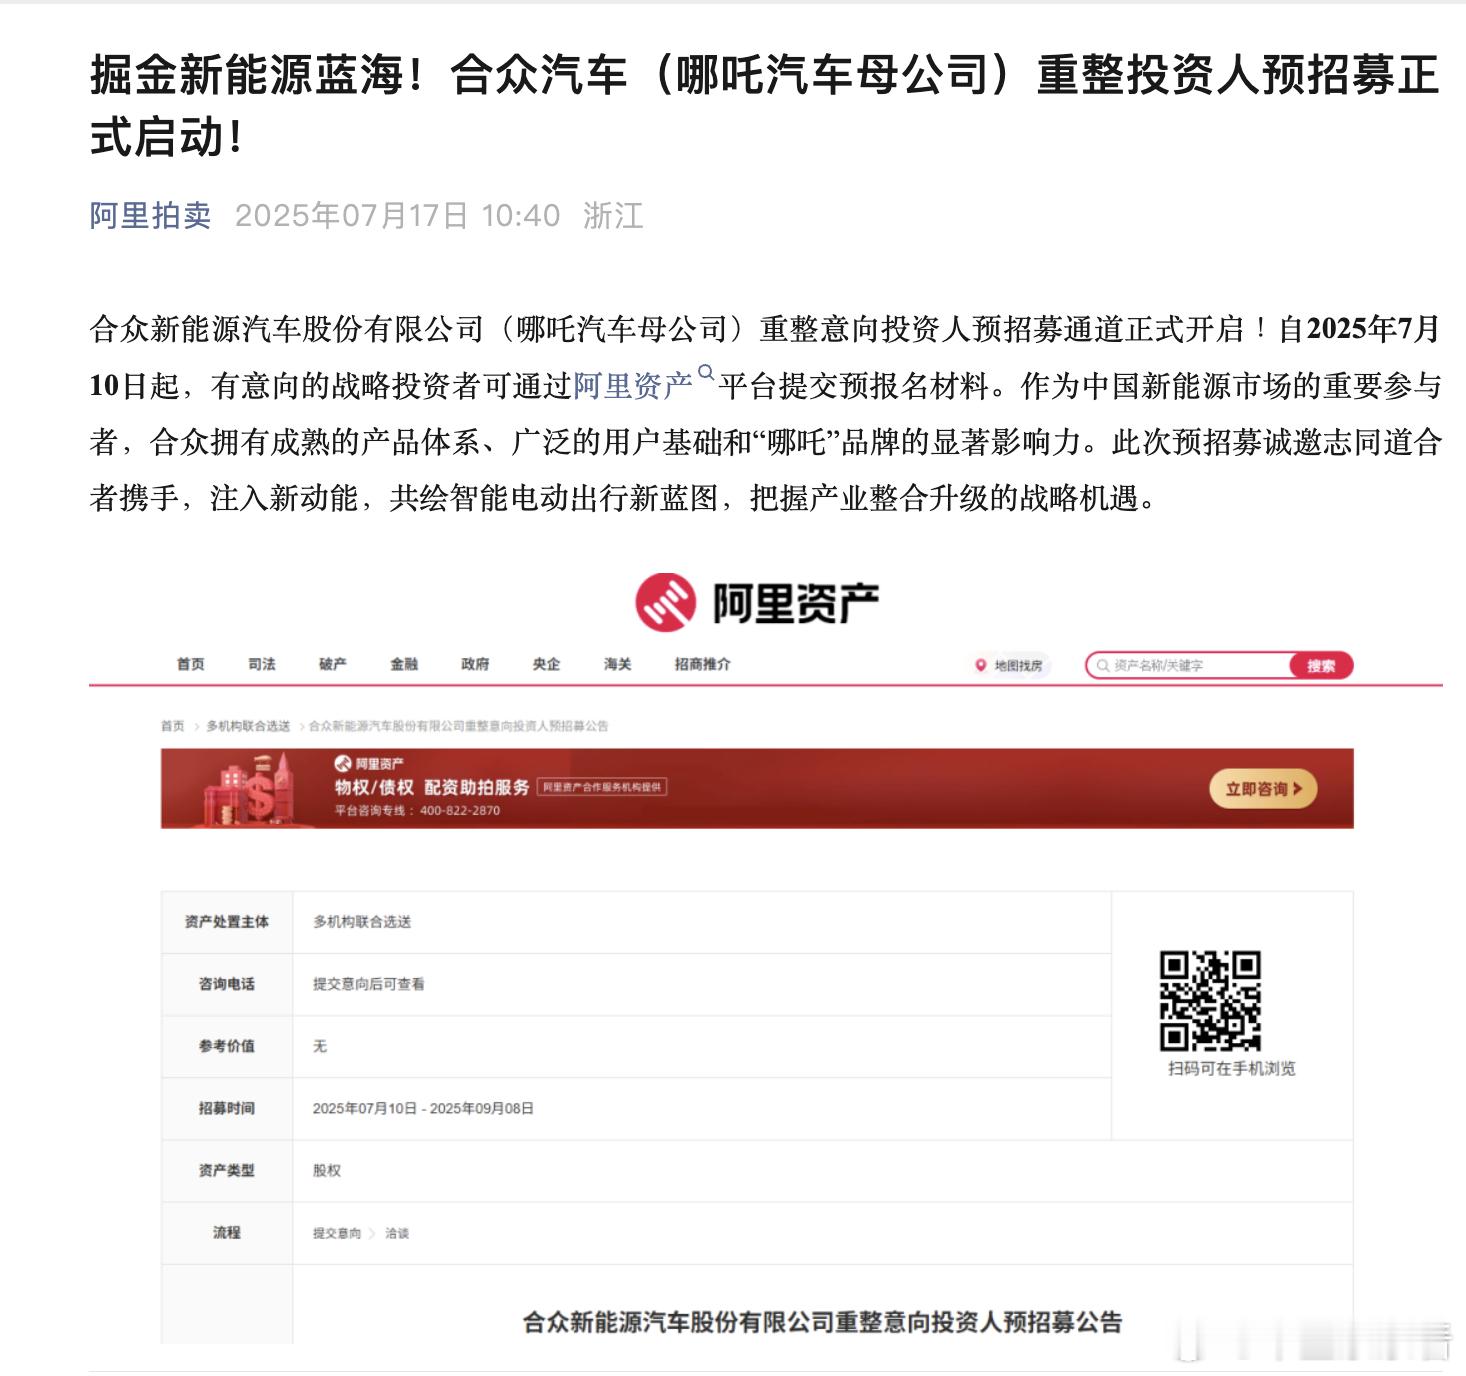Click the 阿里资产 red logo icon

tap(665, 602)
